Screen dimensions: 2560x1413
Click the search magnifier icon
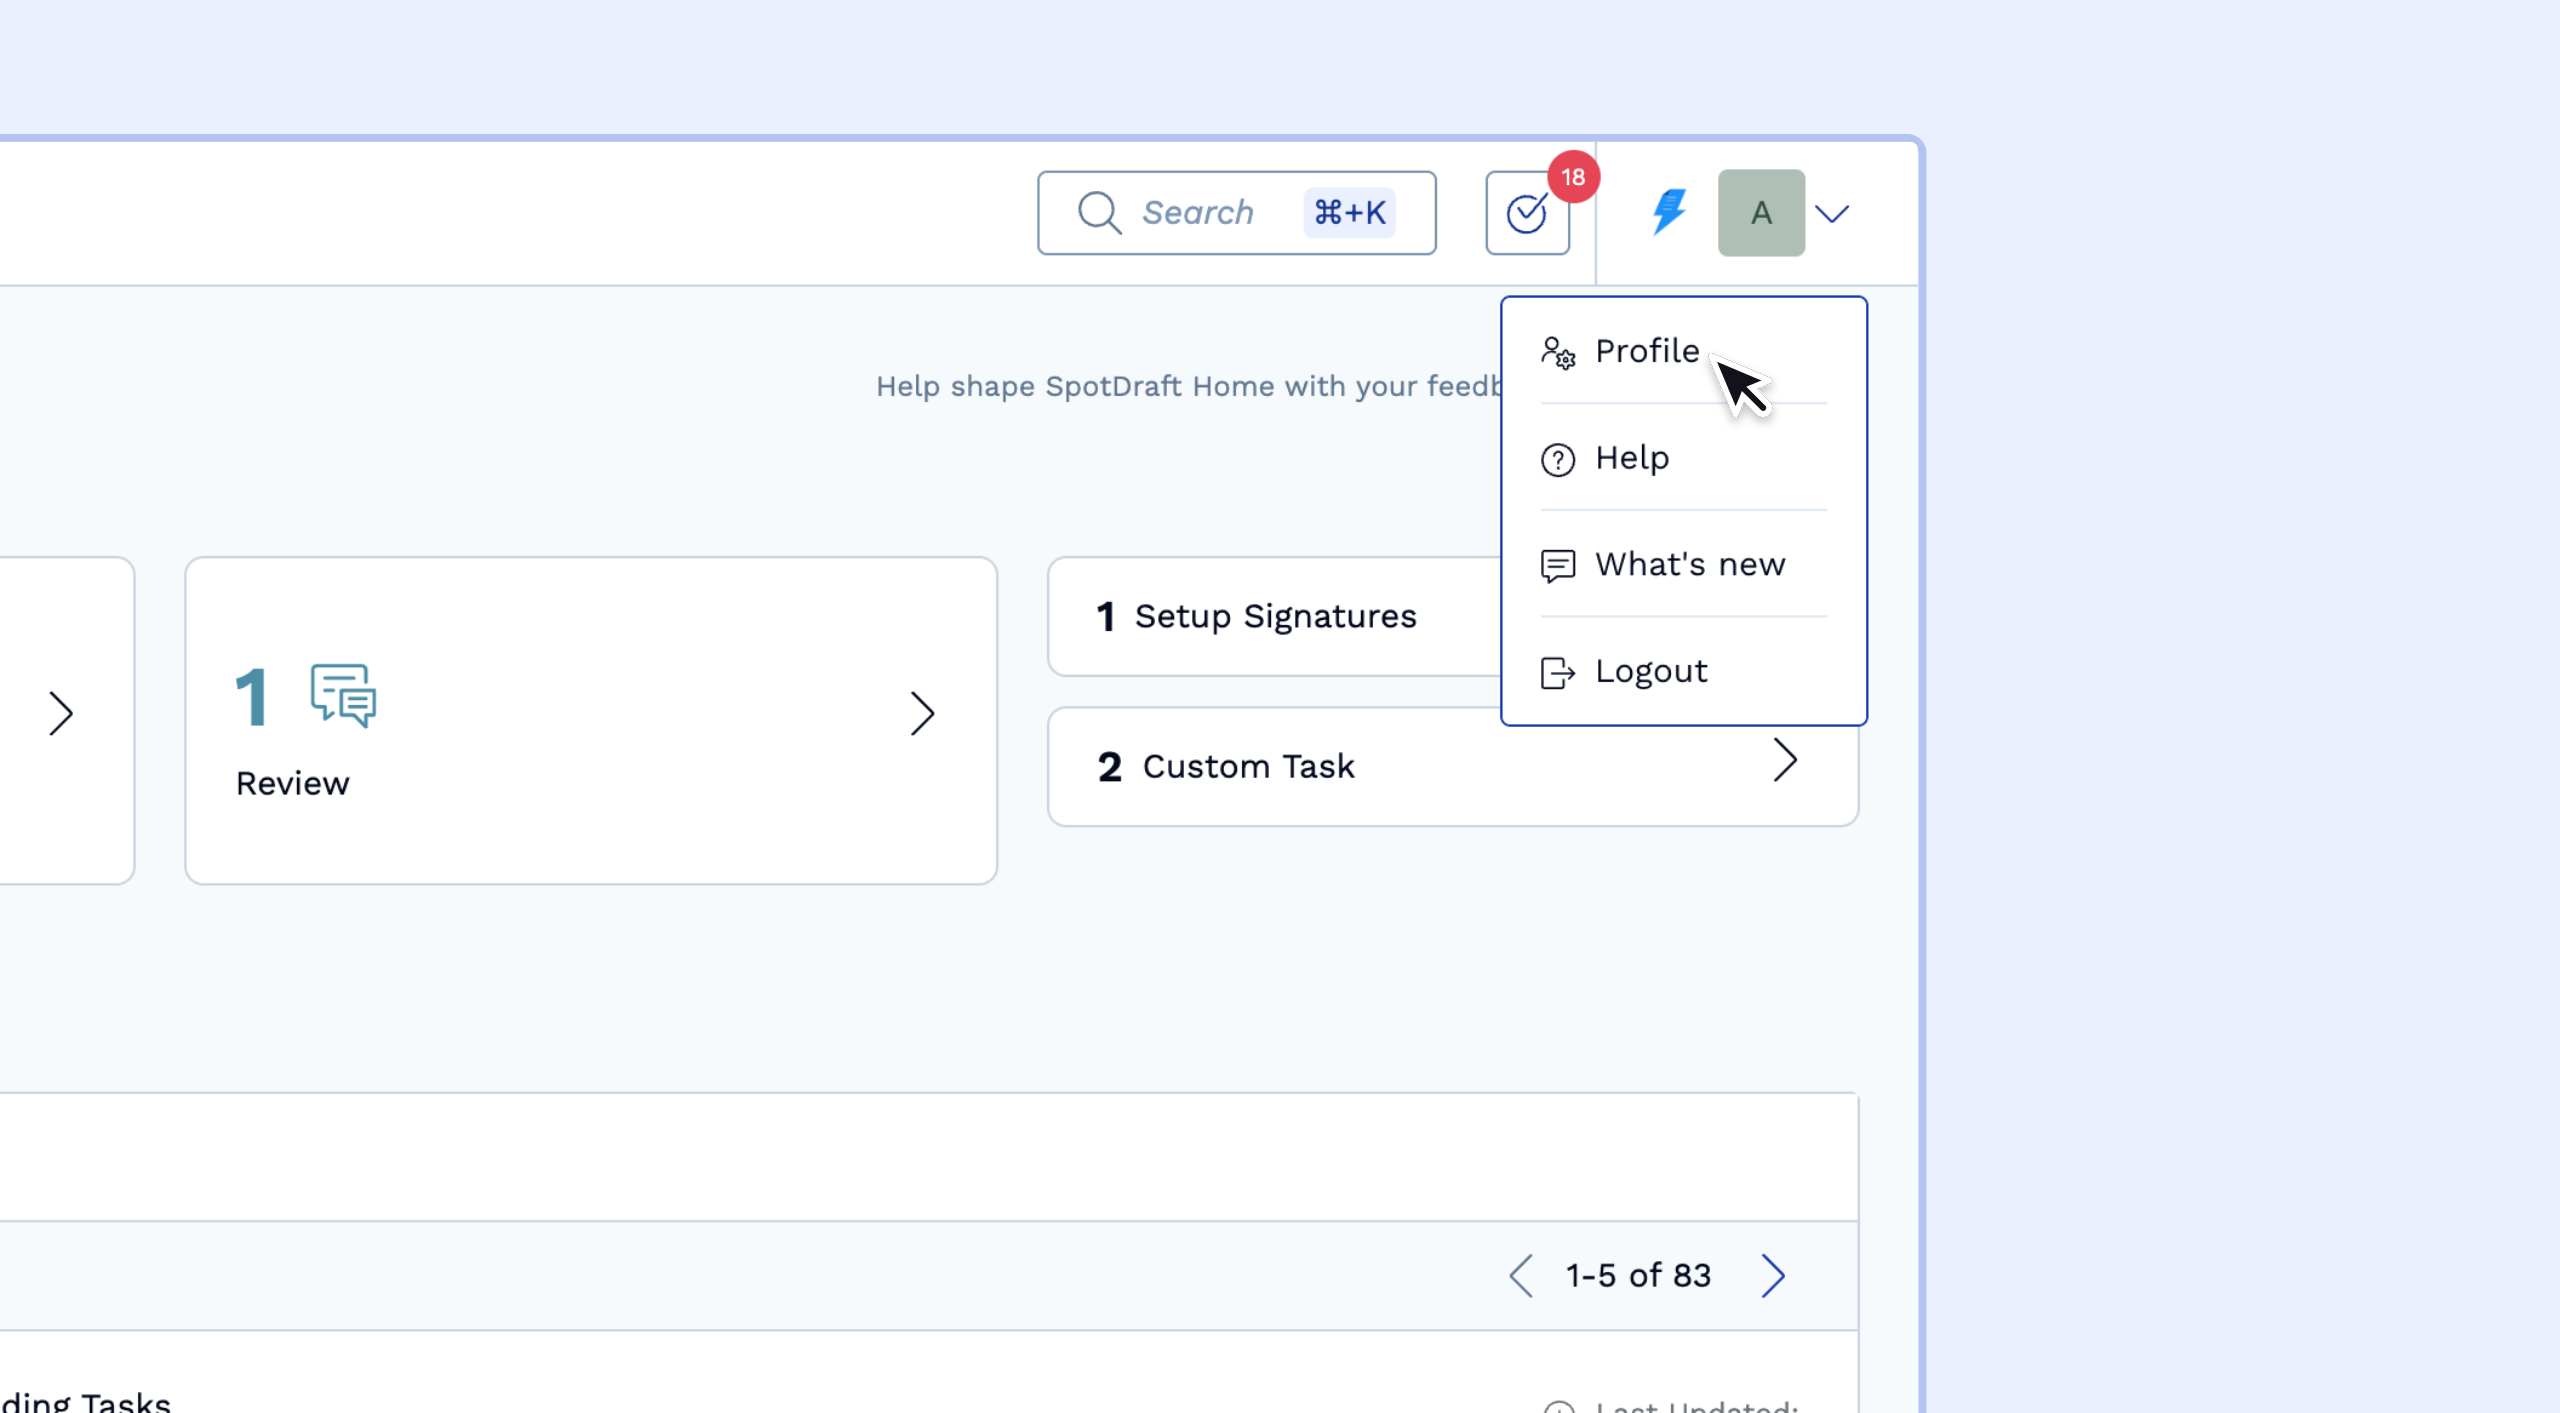pyautogui.click(x=1099, y=213)
